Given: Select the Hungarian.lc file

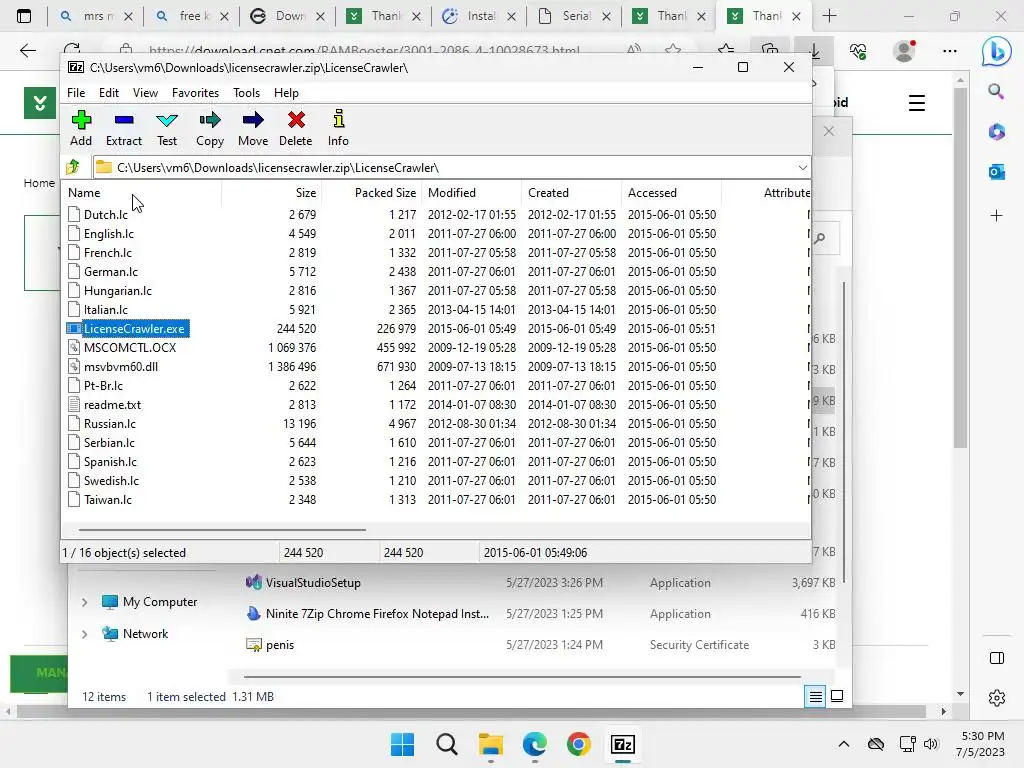Looking at the screenshot, I should pyautogui.click(x=118, y=290).
